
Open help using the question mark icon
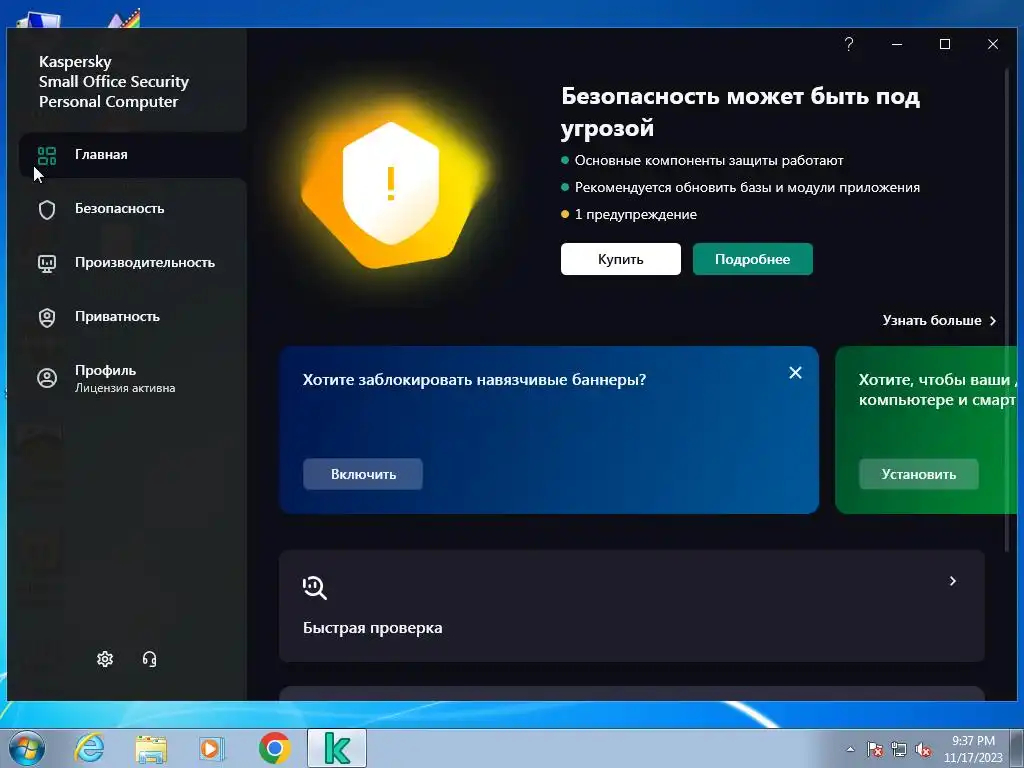[x=849, y=44]
